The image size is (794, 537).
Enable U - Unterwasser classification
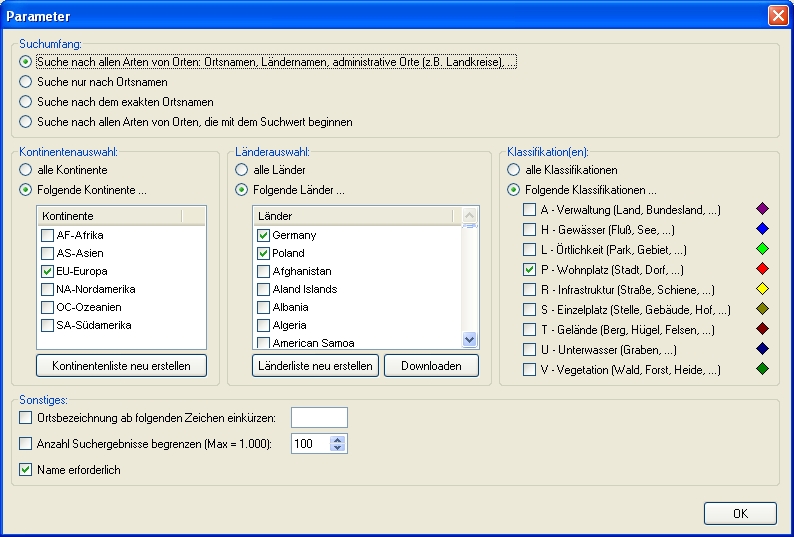click(529, 350)
